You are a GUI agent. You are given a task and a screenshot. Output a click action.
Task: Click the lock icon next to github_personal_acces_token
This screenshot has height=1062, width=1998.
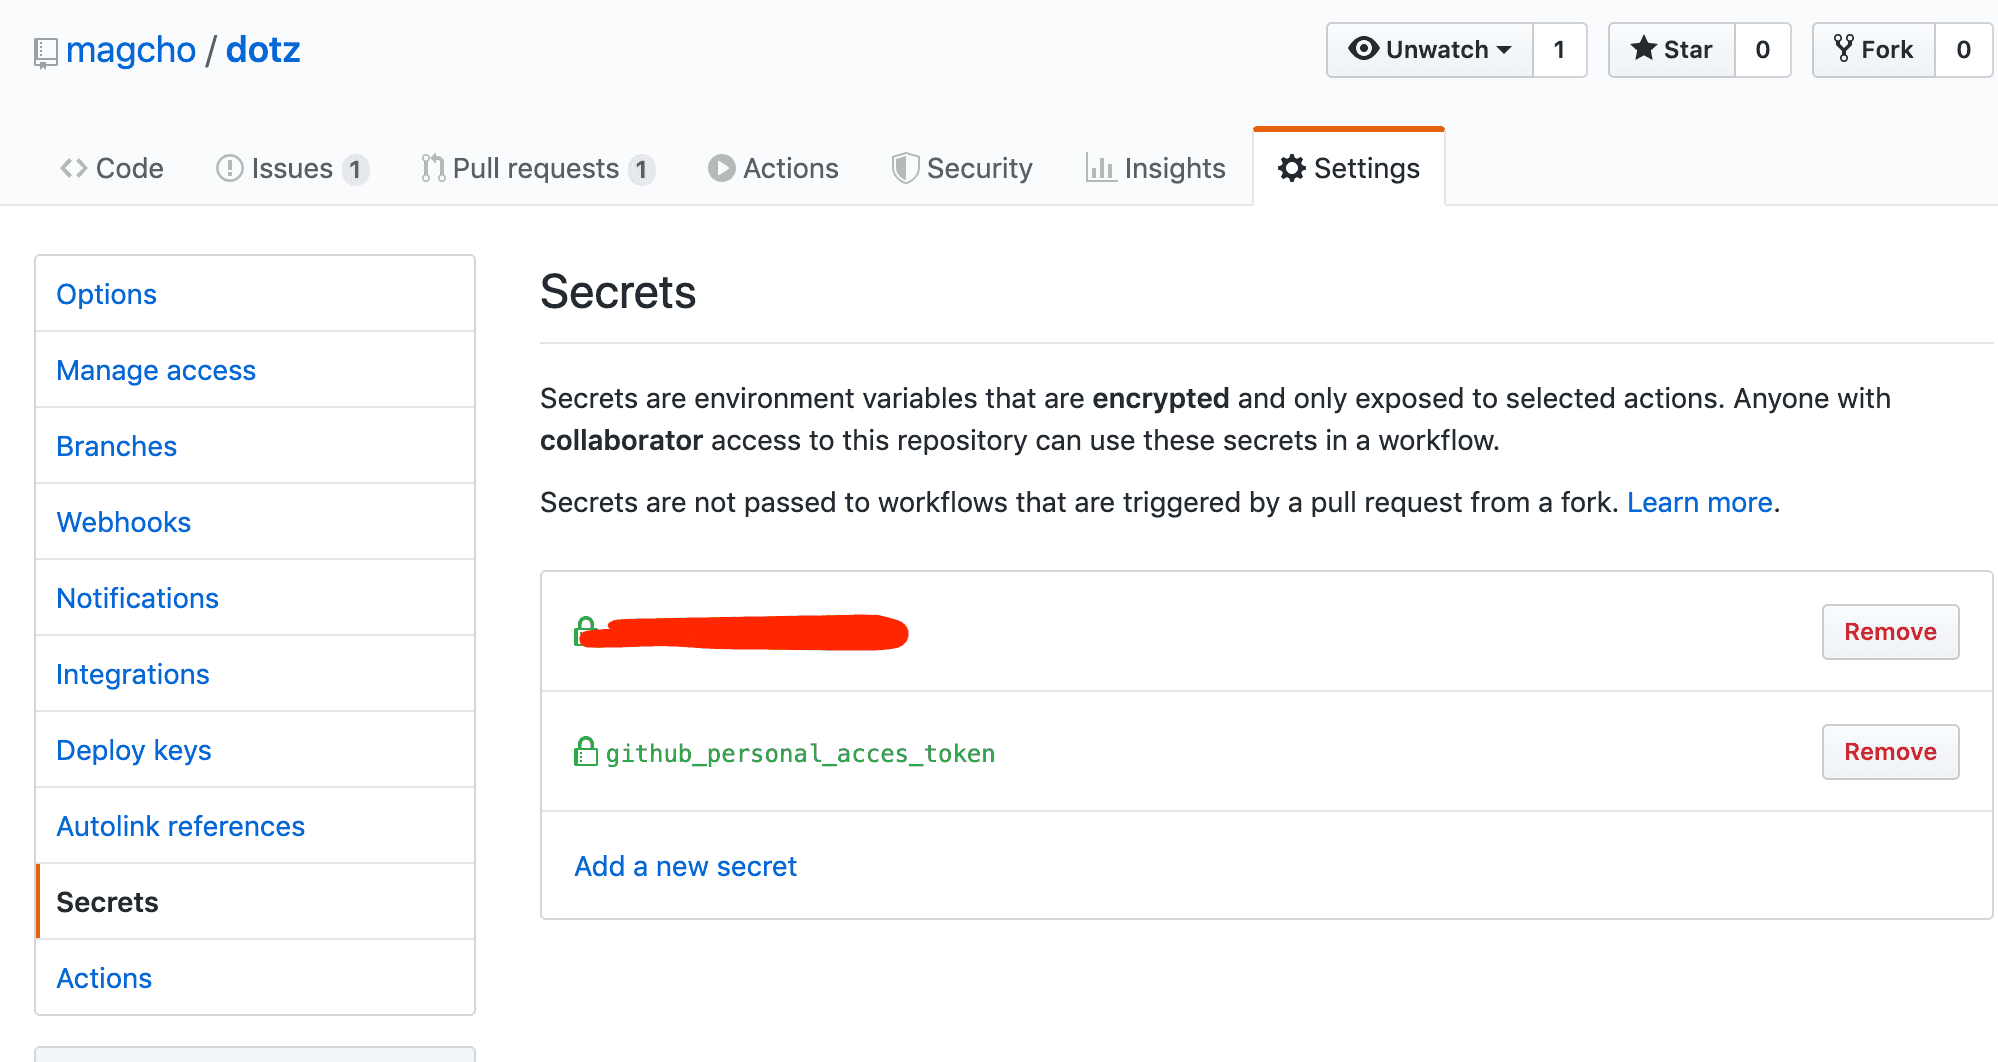click(x=586, y=751)
